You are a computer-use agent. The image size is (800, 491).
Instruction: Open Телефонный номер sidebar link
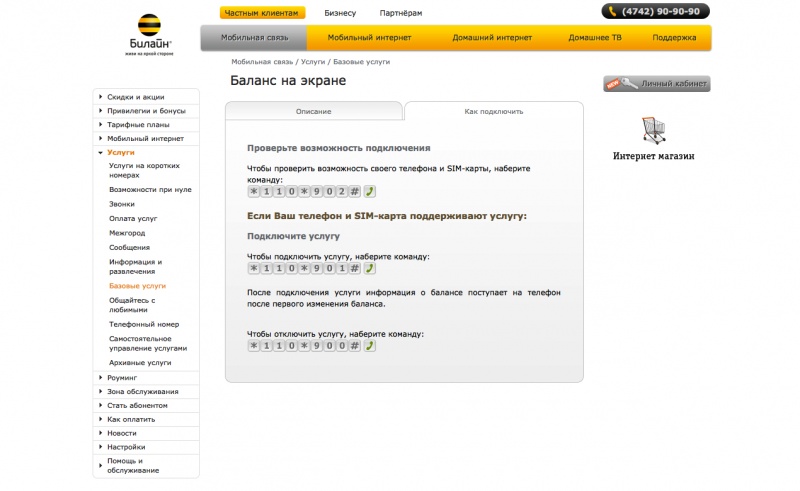144,324
